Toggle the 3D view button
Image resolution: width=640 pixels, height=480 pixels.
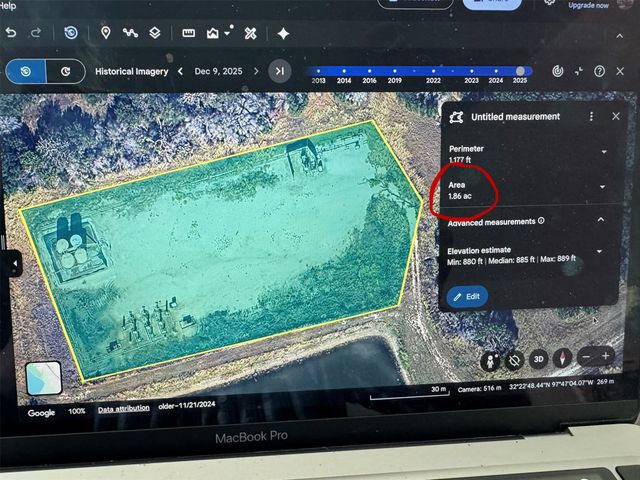pyautogui.click(x=538, y=359)
